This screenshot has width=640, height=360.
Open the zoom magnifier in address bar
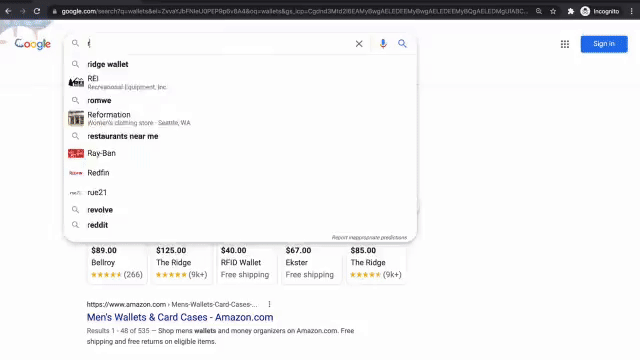(x=539, y=11)
